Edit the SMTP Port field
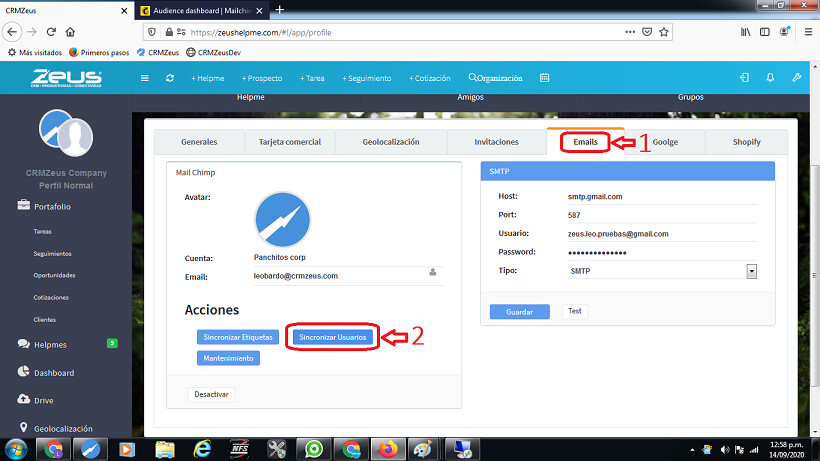The height and width of the screenshot is (461, 820). 662,215
